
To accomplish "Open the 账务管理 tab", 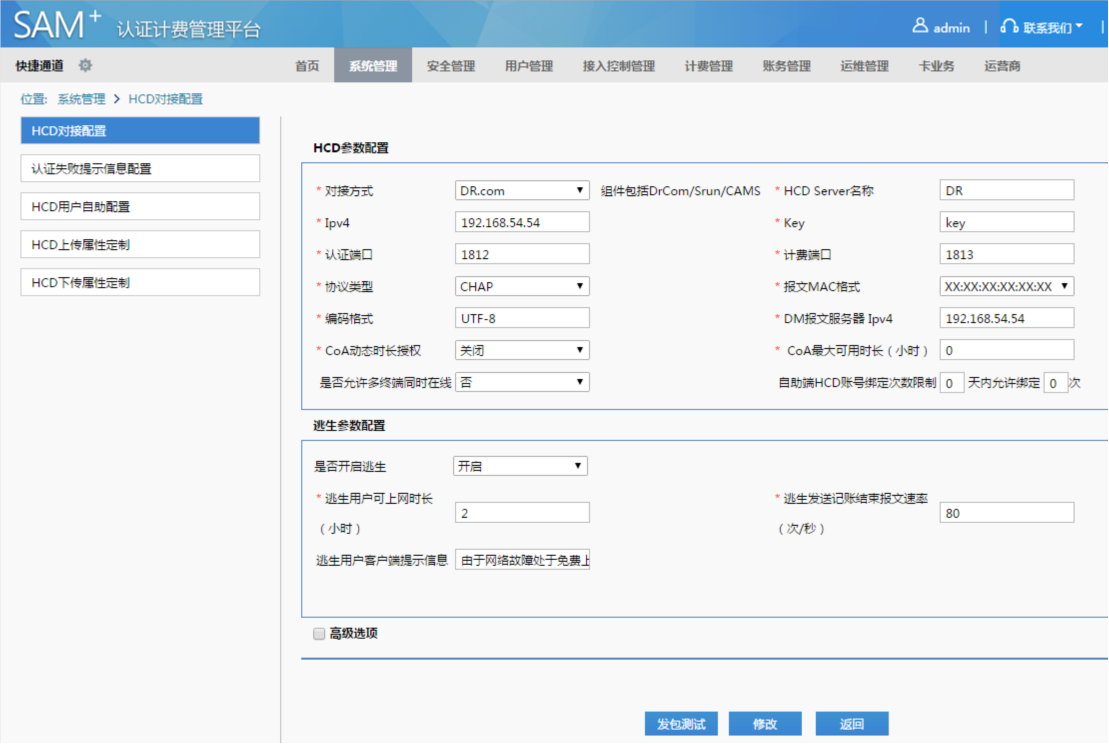I will click(x=786, y=66).
